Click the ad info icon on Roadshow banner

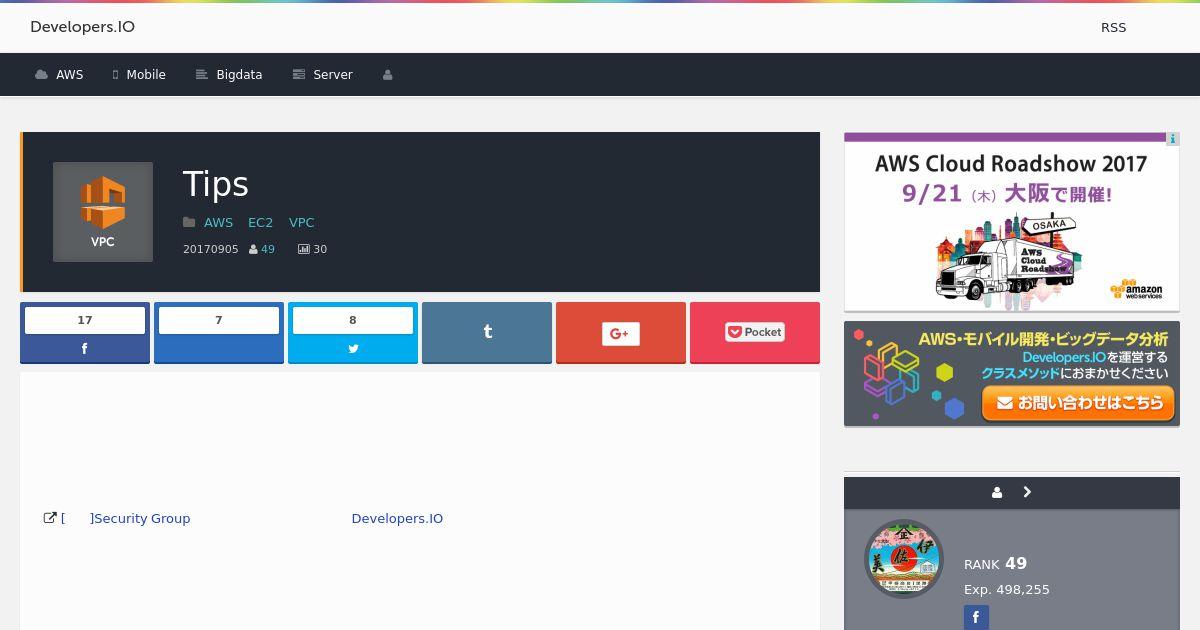(1173, 139)
